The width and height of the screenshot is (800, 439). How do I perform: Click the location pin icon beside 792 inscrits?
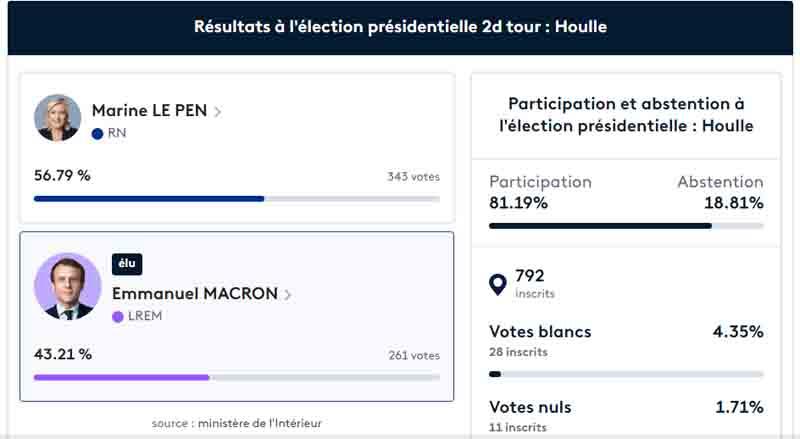(497, 284)
